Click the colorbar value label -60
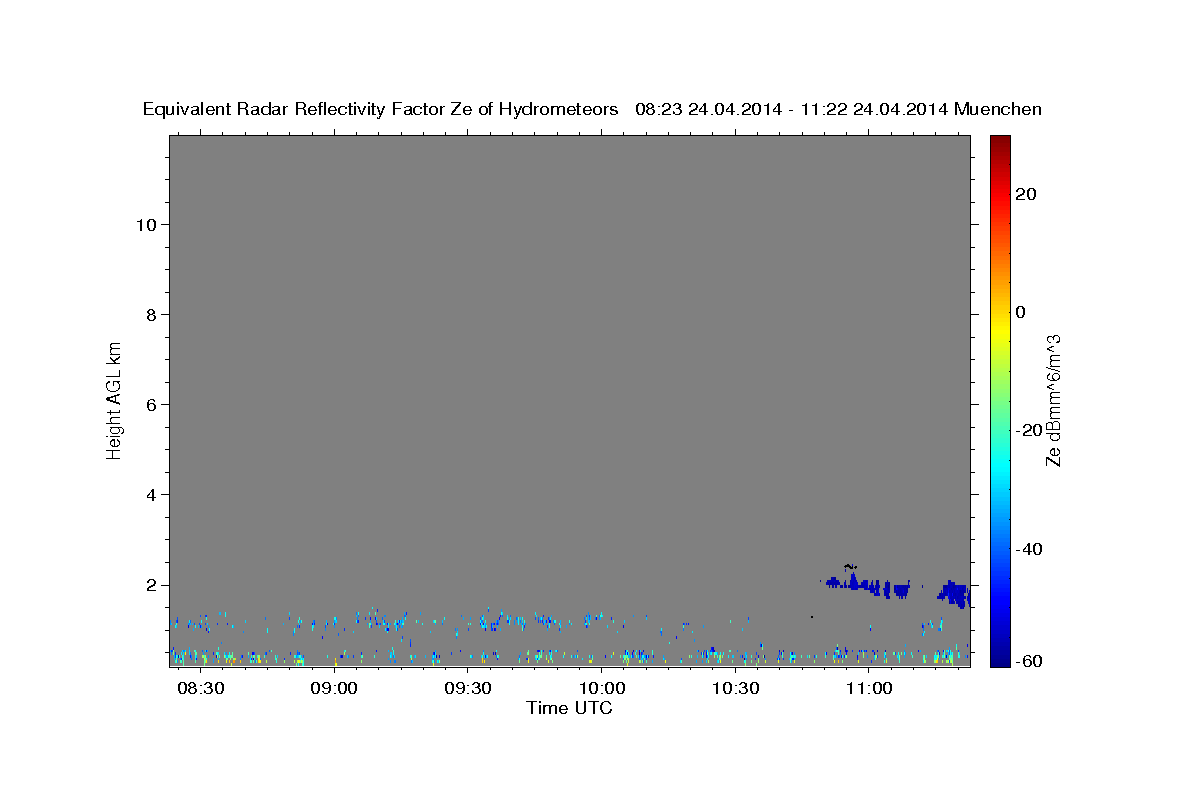The image size is (1200, 800). coord(1029,661)
